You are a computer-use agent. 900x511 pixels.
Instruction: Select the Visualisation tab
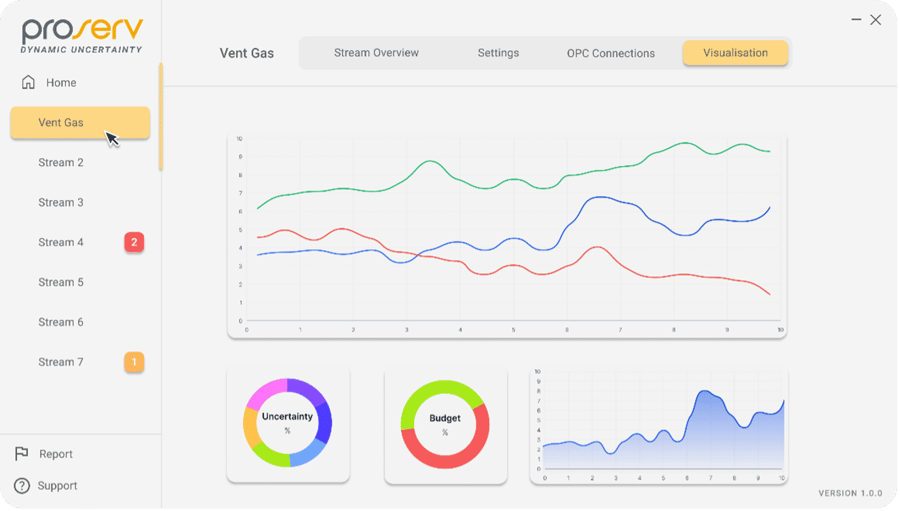pyautogui.click(x=735, y=53)
